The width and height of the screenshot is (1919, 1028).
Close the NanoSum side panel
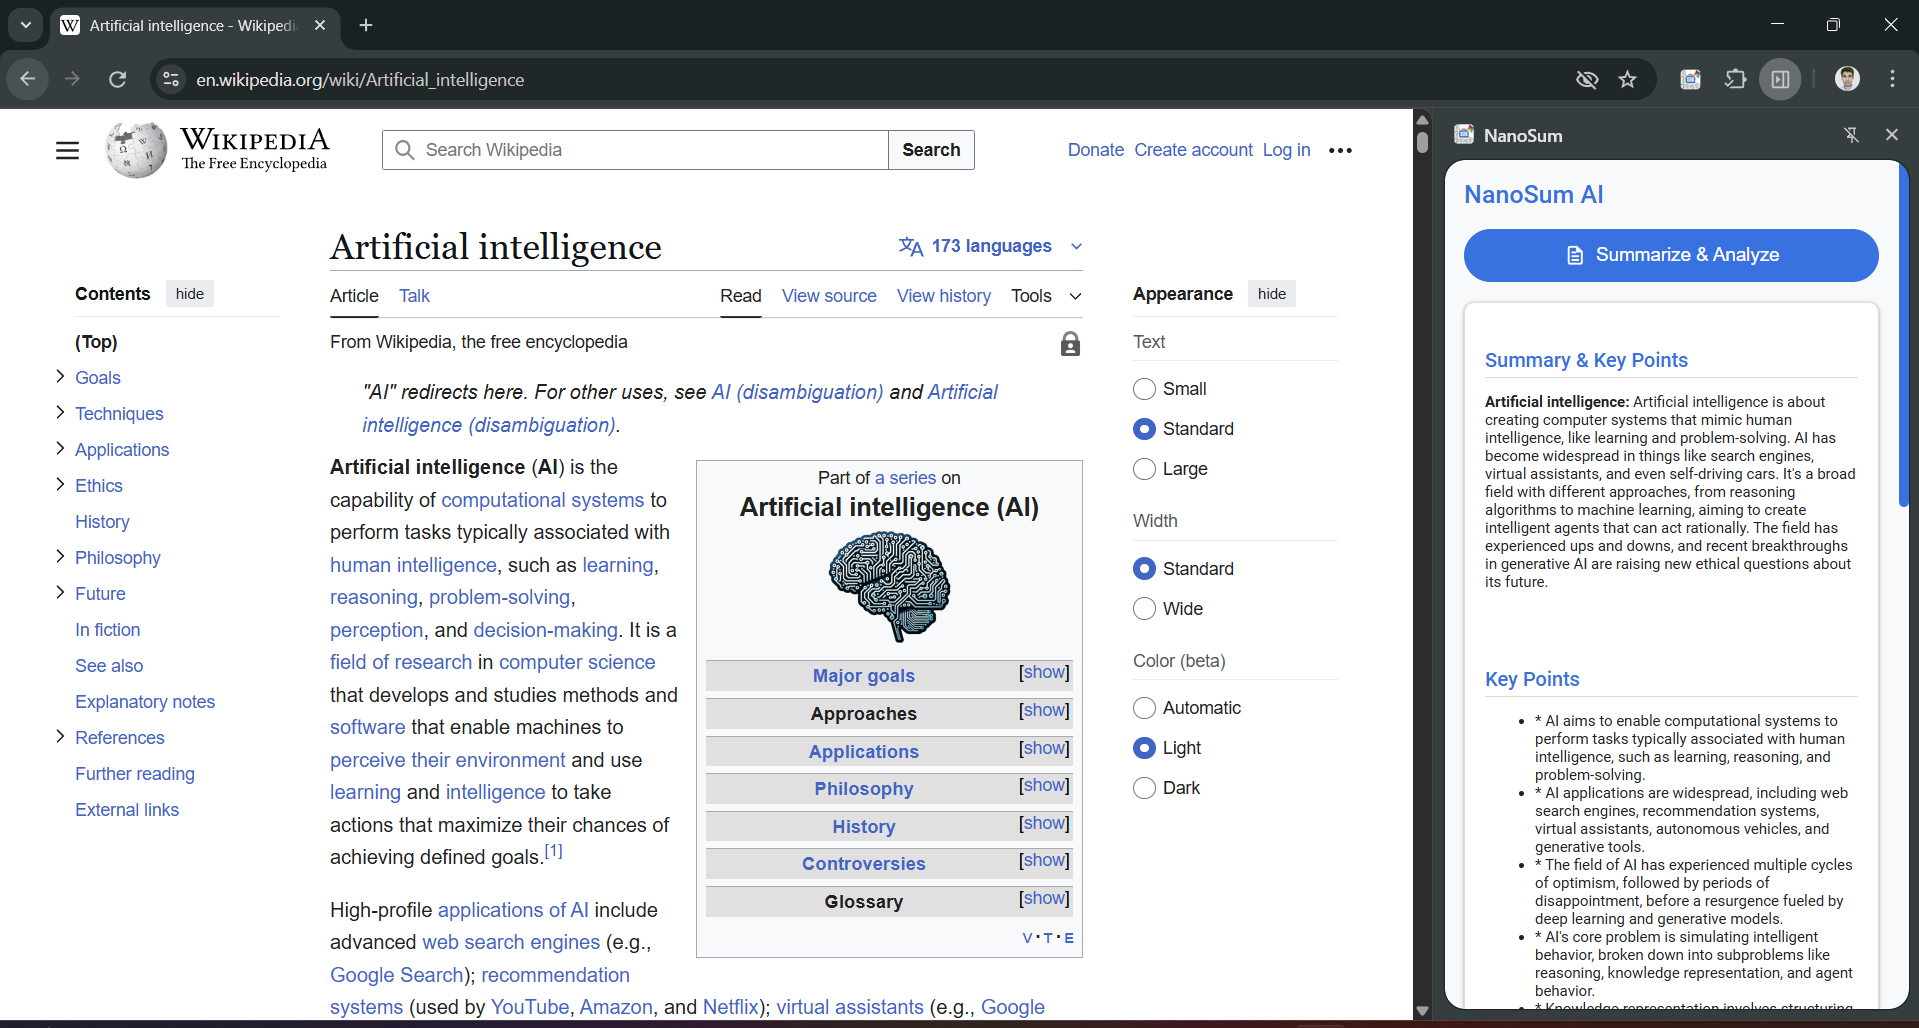[1891, 135]
